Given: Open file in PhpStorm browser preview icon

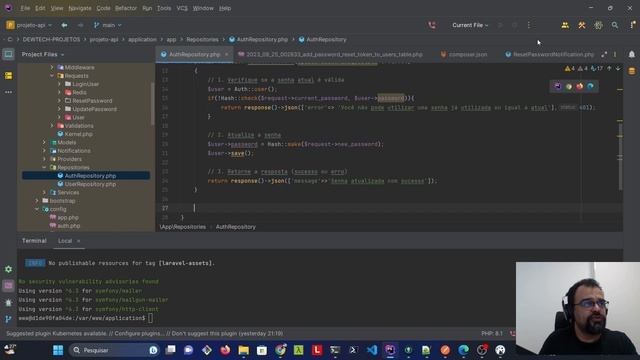Looking at the screenshot, I should (x=558, y=87).
